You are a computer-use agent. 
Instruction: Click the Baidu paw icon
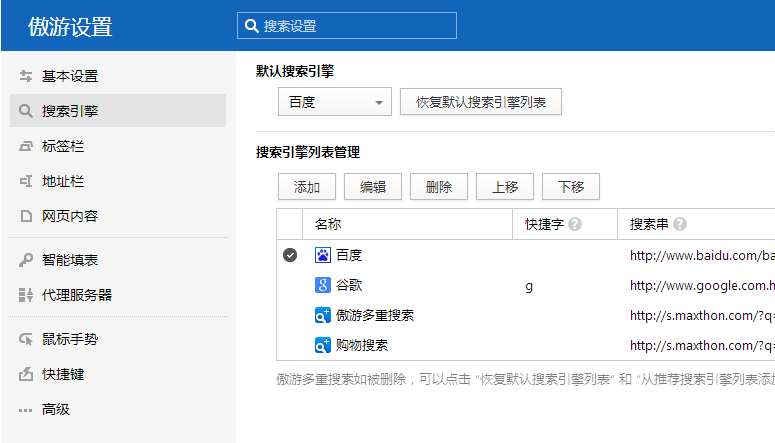323,255
